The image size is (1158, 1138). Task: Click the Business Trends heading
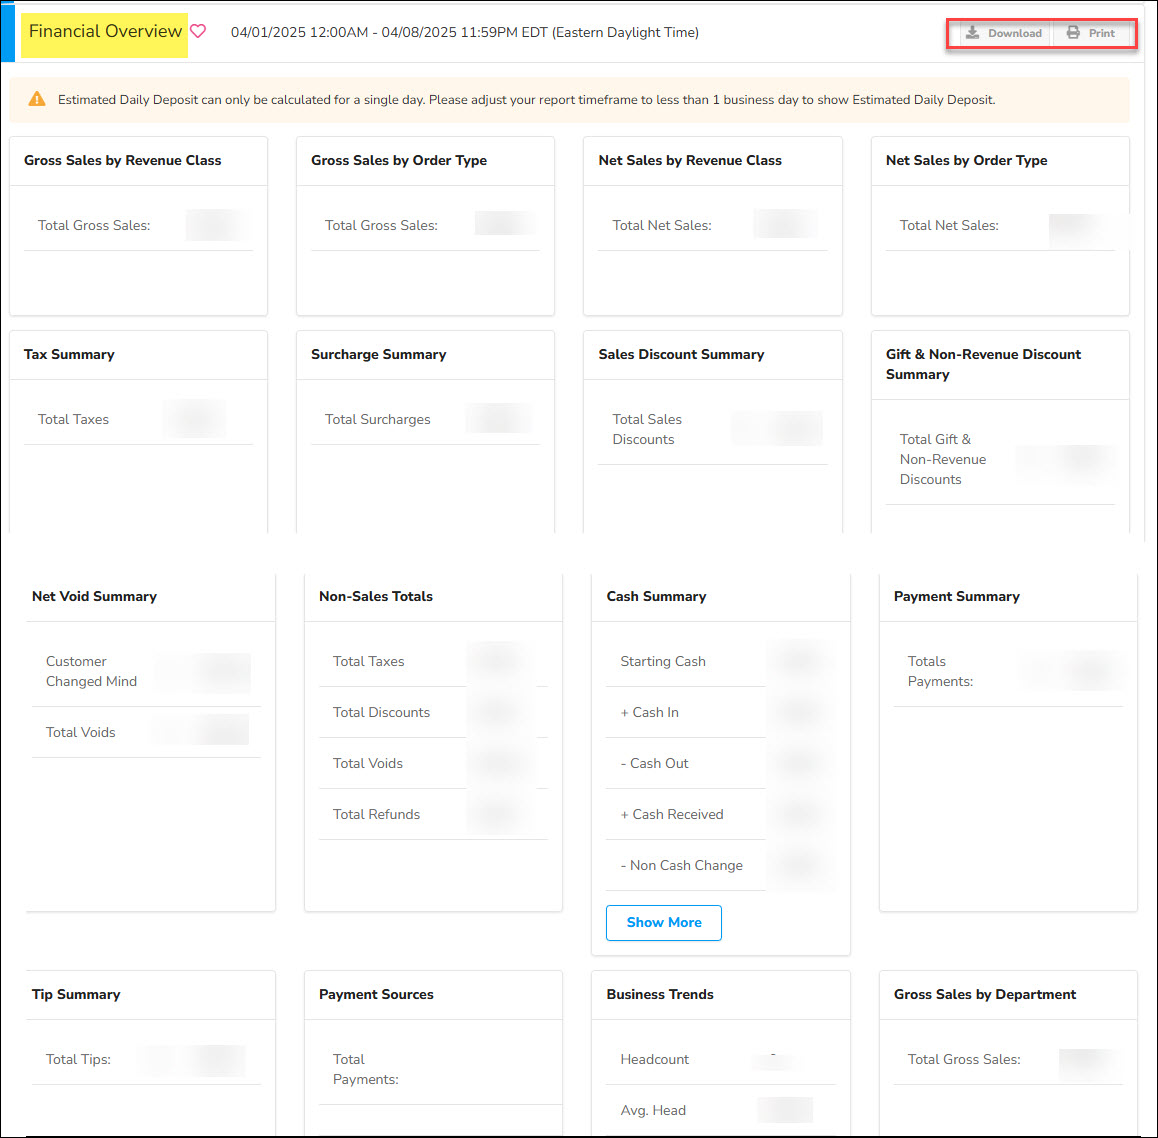660,994
